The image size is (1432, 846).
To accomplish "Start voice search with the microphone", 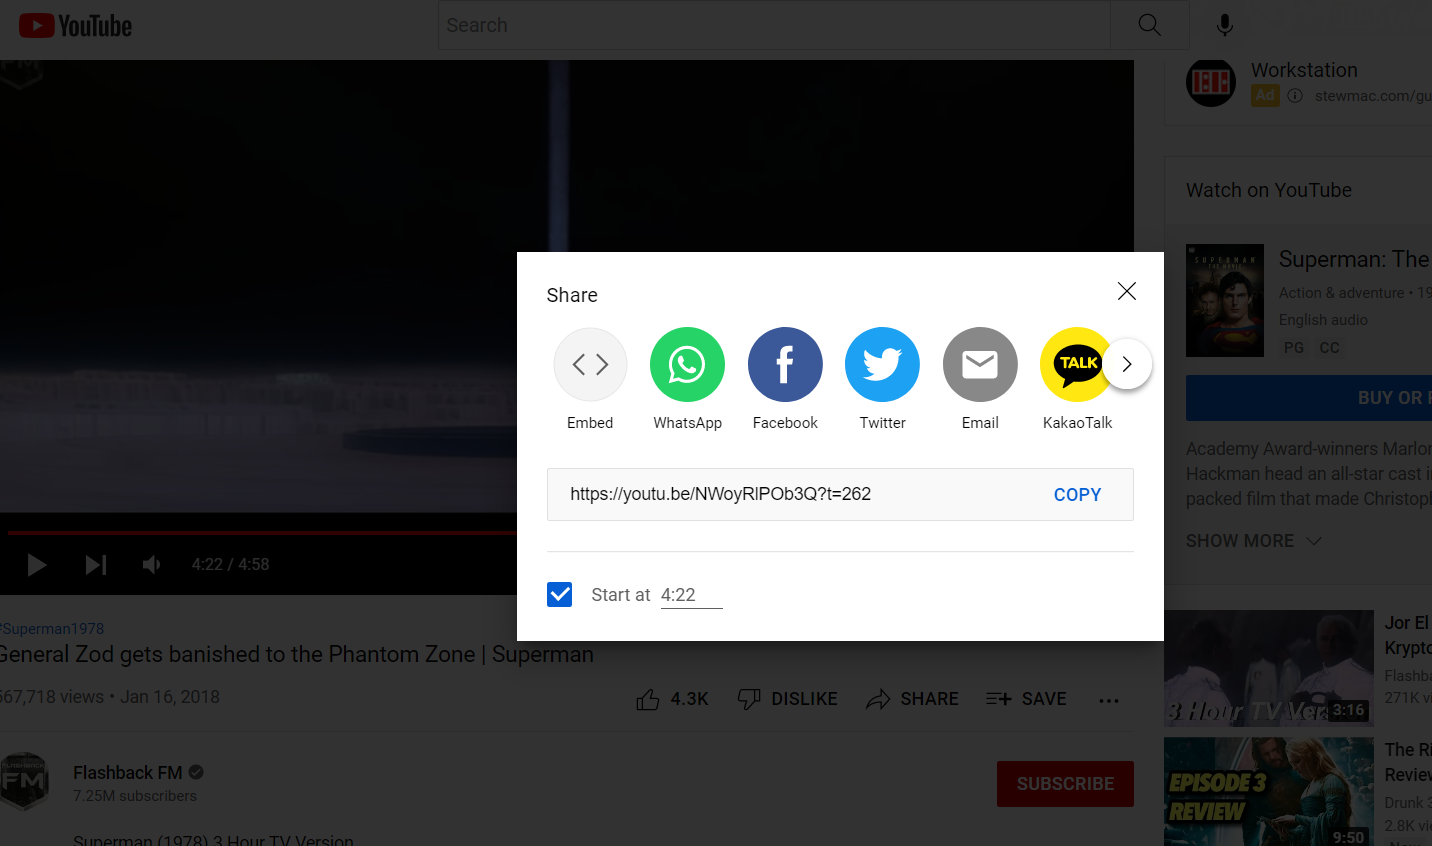I will point(1224,25).
